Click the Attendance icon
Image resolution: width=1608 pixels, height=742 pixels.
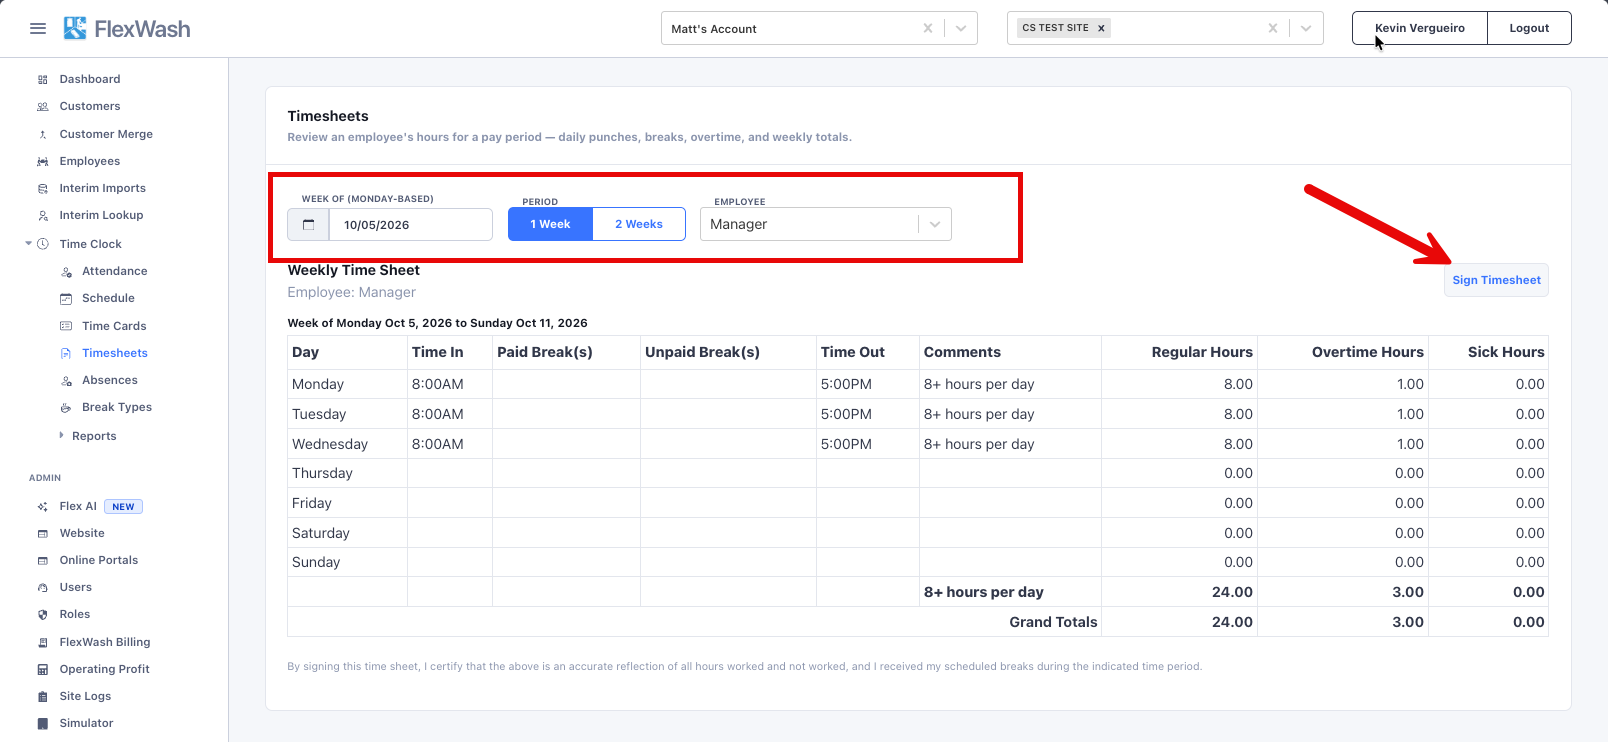click(66, 271)
